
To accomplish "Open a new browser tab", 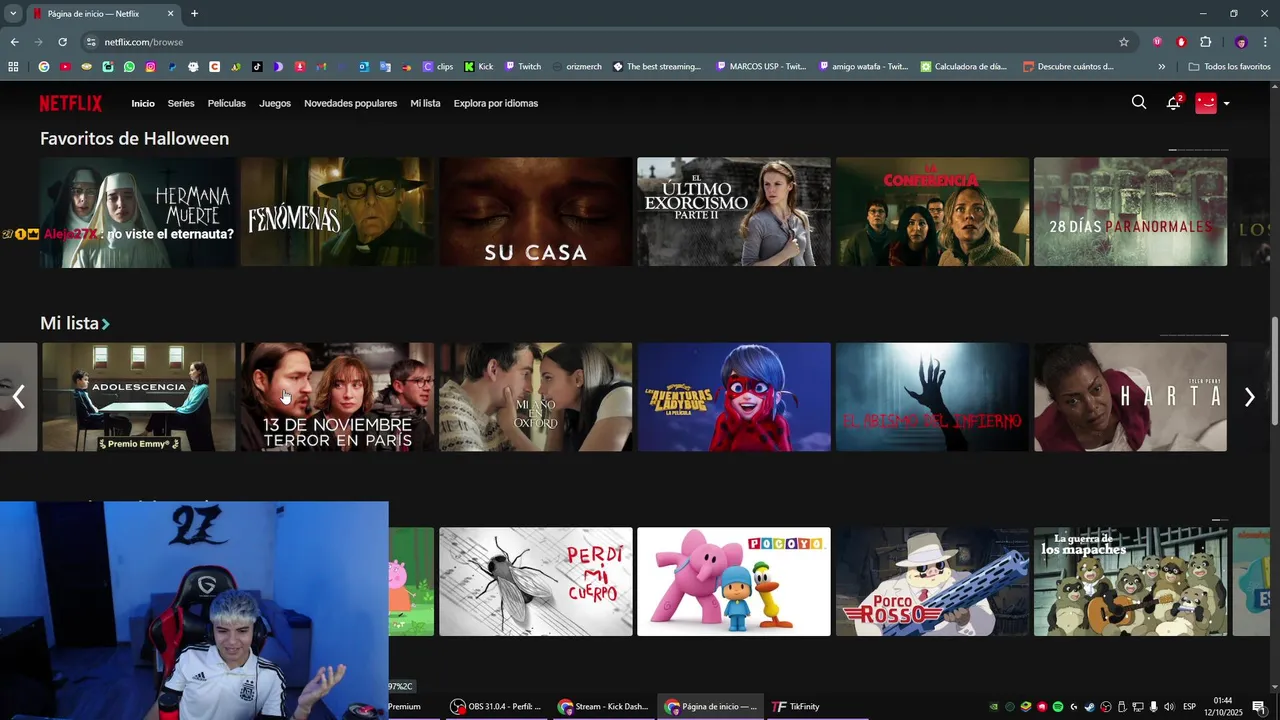I will (194, 14).
